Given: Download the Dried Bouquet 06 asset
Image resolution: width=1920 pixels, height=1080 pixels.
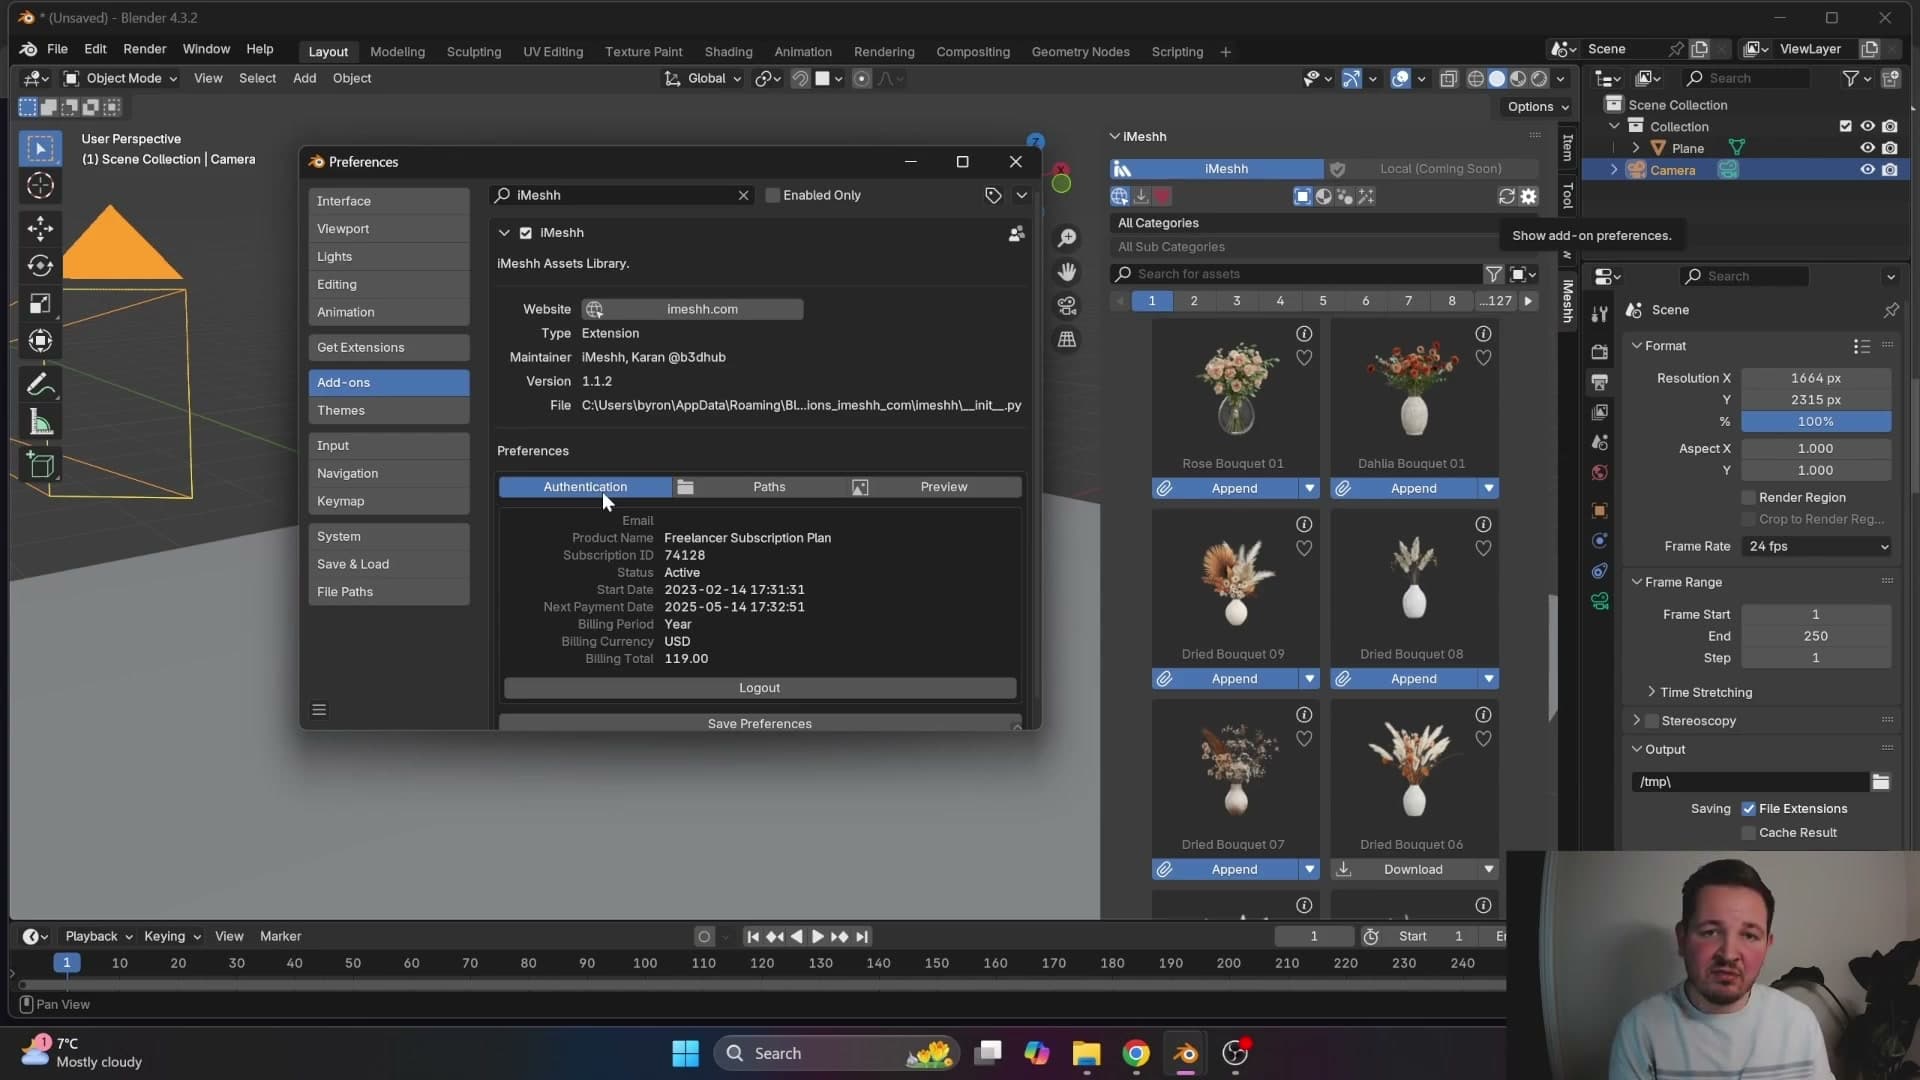Looking at the screenshot, I should tap(1404, 870).
